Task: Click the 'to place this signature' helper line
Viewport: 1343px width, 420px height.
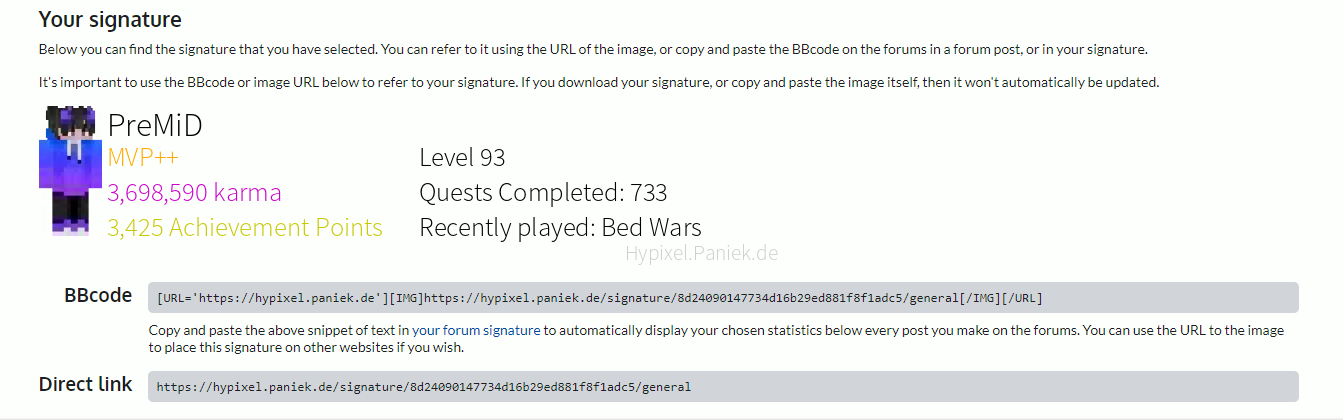Action: (x=306, y=348)
